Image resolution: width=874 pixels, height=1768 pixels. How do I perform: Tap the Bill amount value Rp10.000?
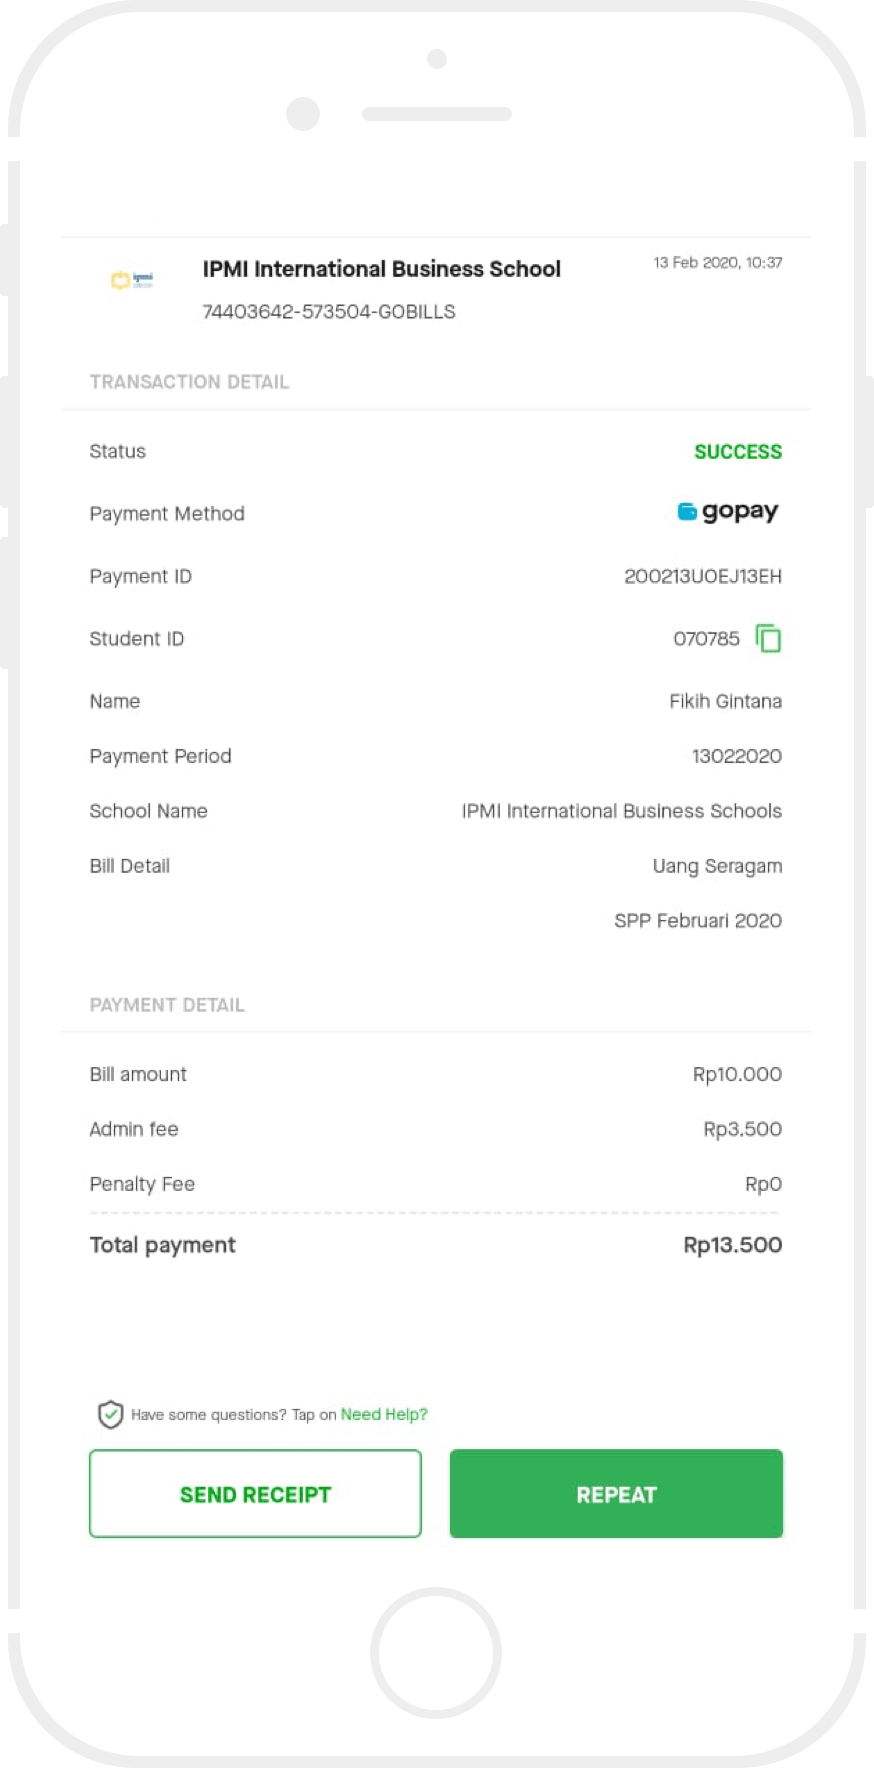coord(737,1074)
